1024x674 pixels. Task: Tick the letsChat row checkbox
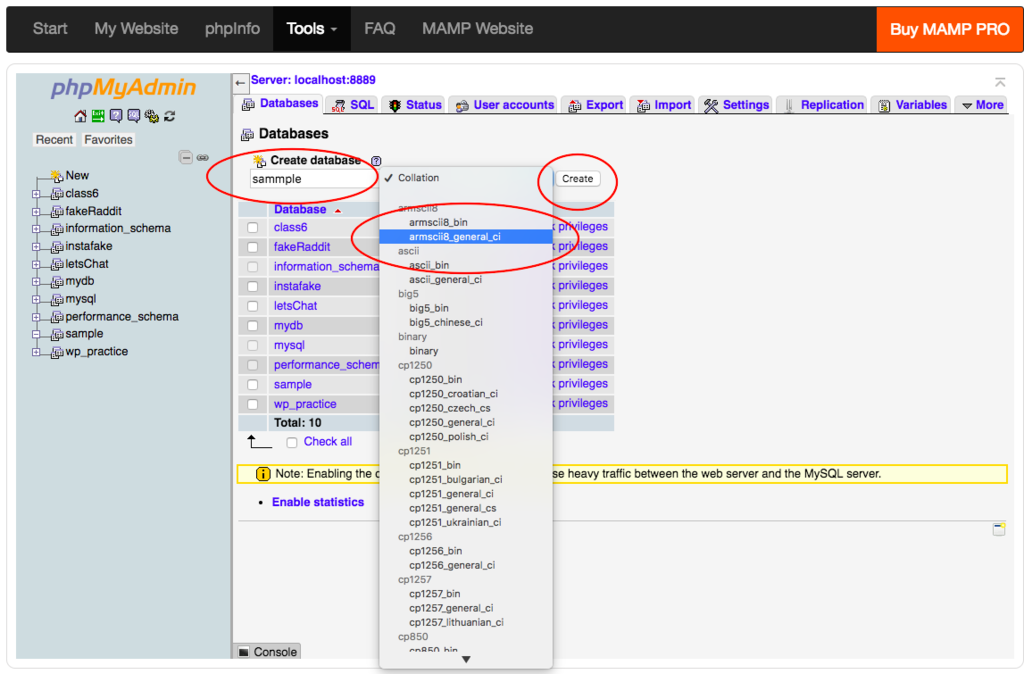(x=253, y=306)
